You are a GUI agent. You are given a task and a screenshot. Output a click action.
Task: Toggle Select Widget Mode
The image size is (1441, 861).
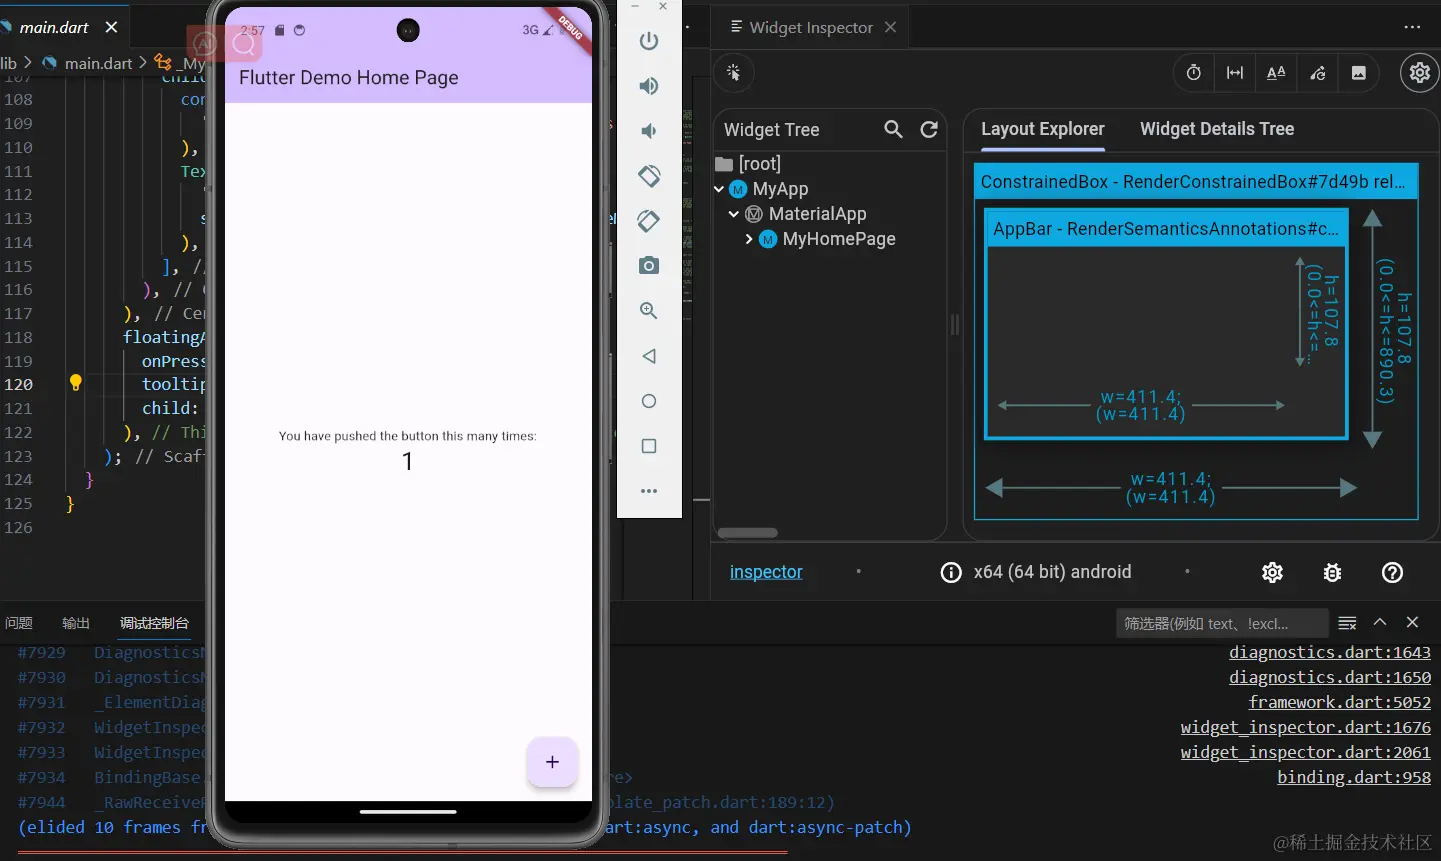(x=733, y=72)
